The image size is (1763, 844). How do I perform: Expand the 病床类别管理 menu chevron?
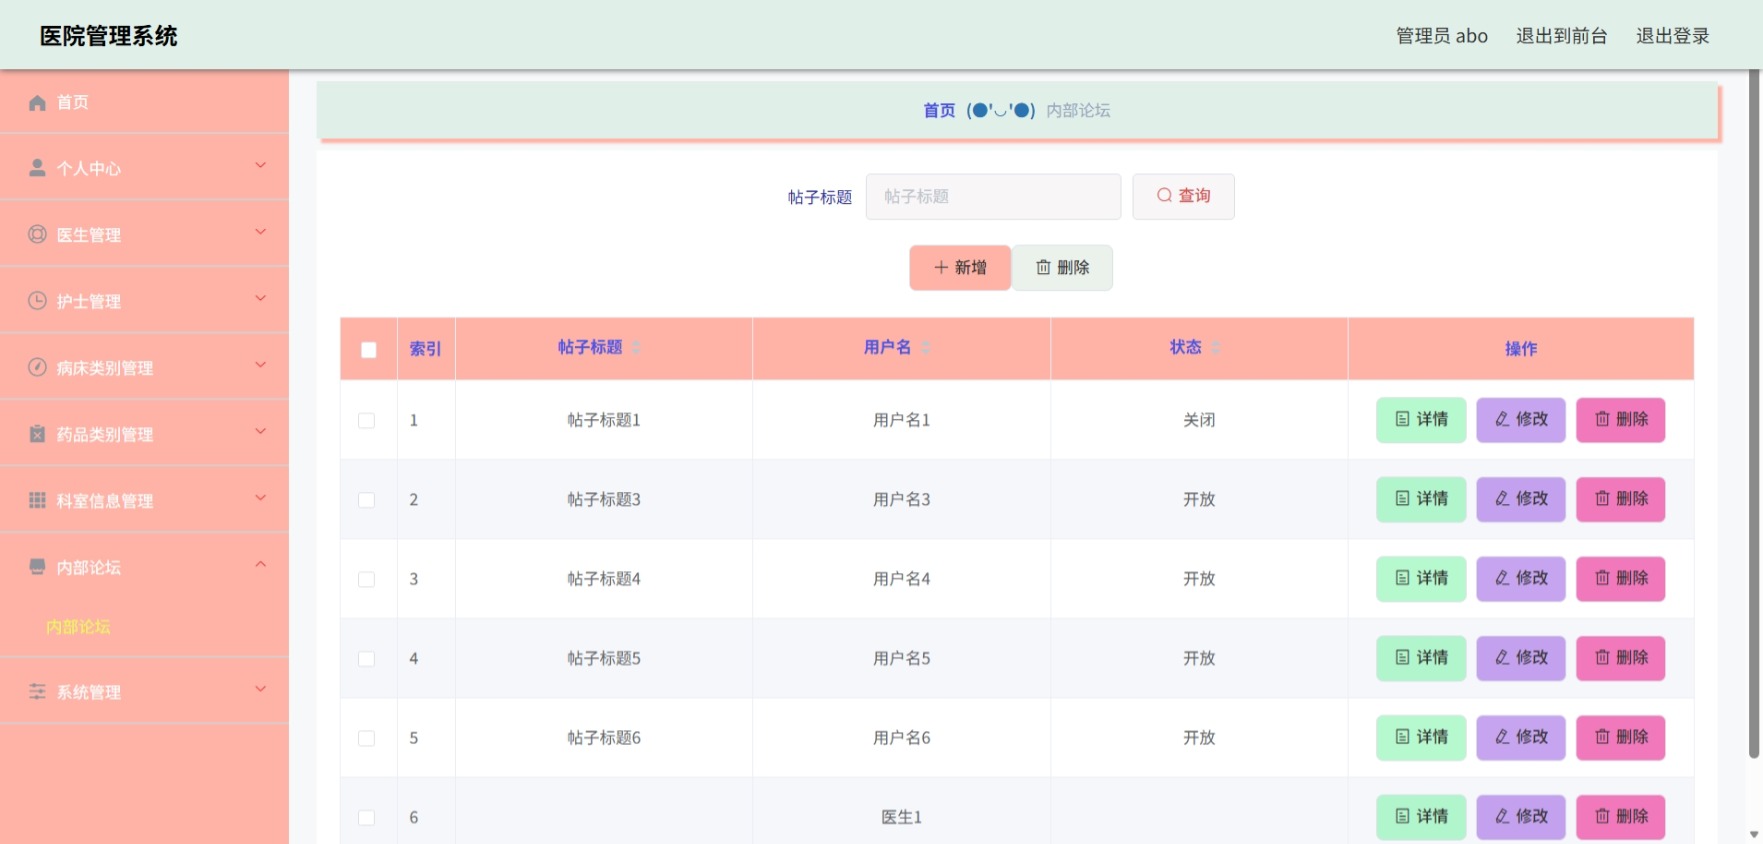260,365
